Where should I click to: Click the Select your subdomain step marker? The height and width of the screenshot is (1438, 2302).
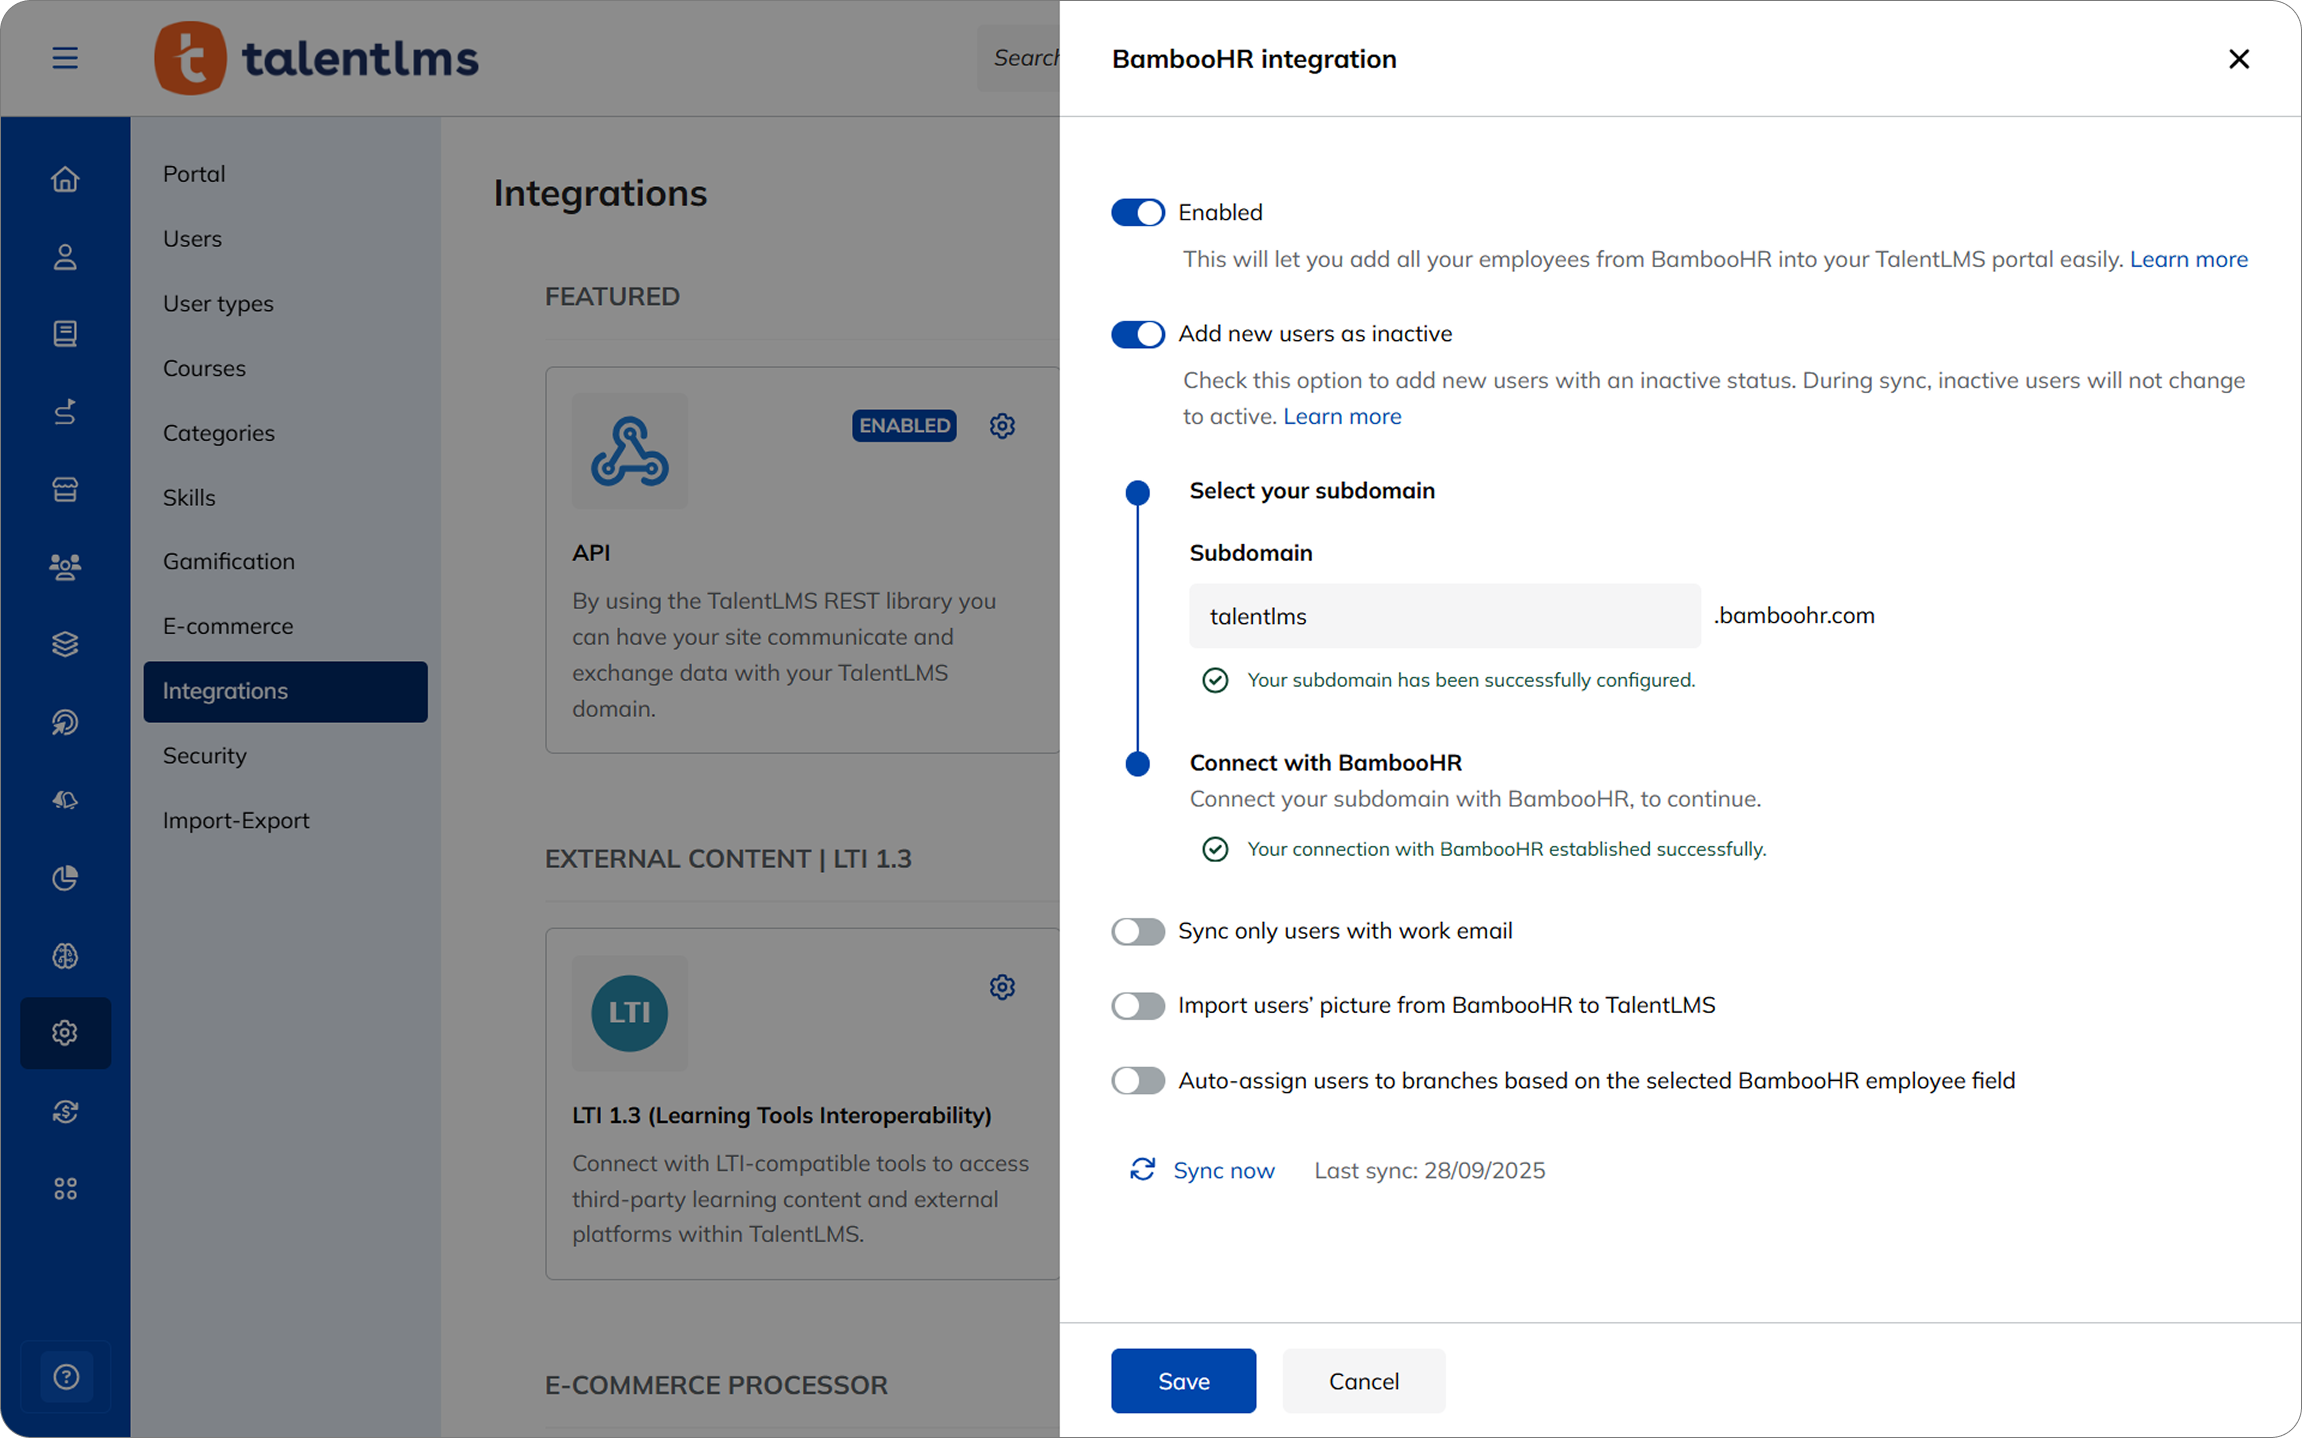1137,492
